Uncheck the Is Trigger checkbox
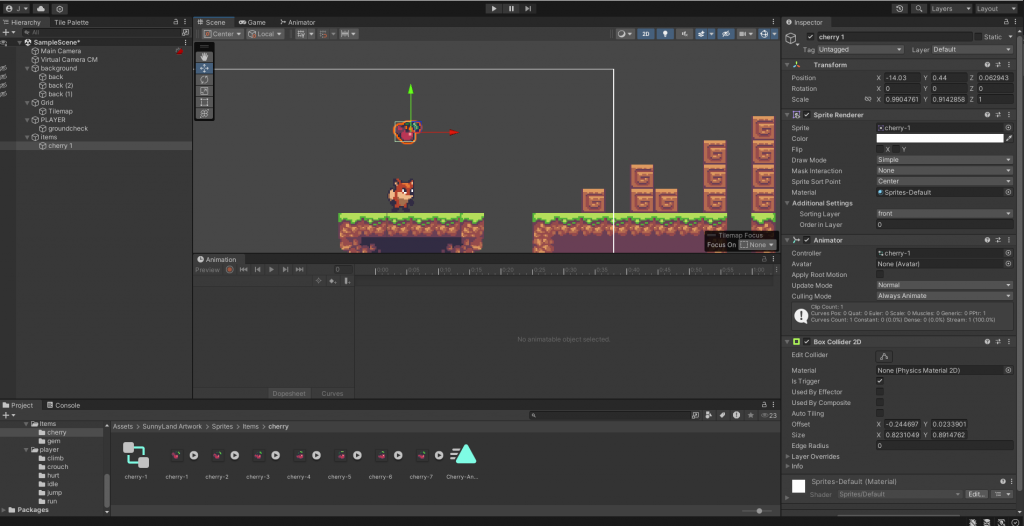The image size is (1024, 526). [880, 381]
